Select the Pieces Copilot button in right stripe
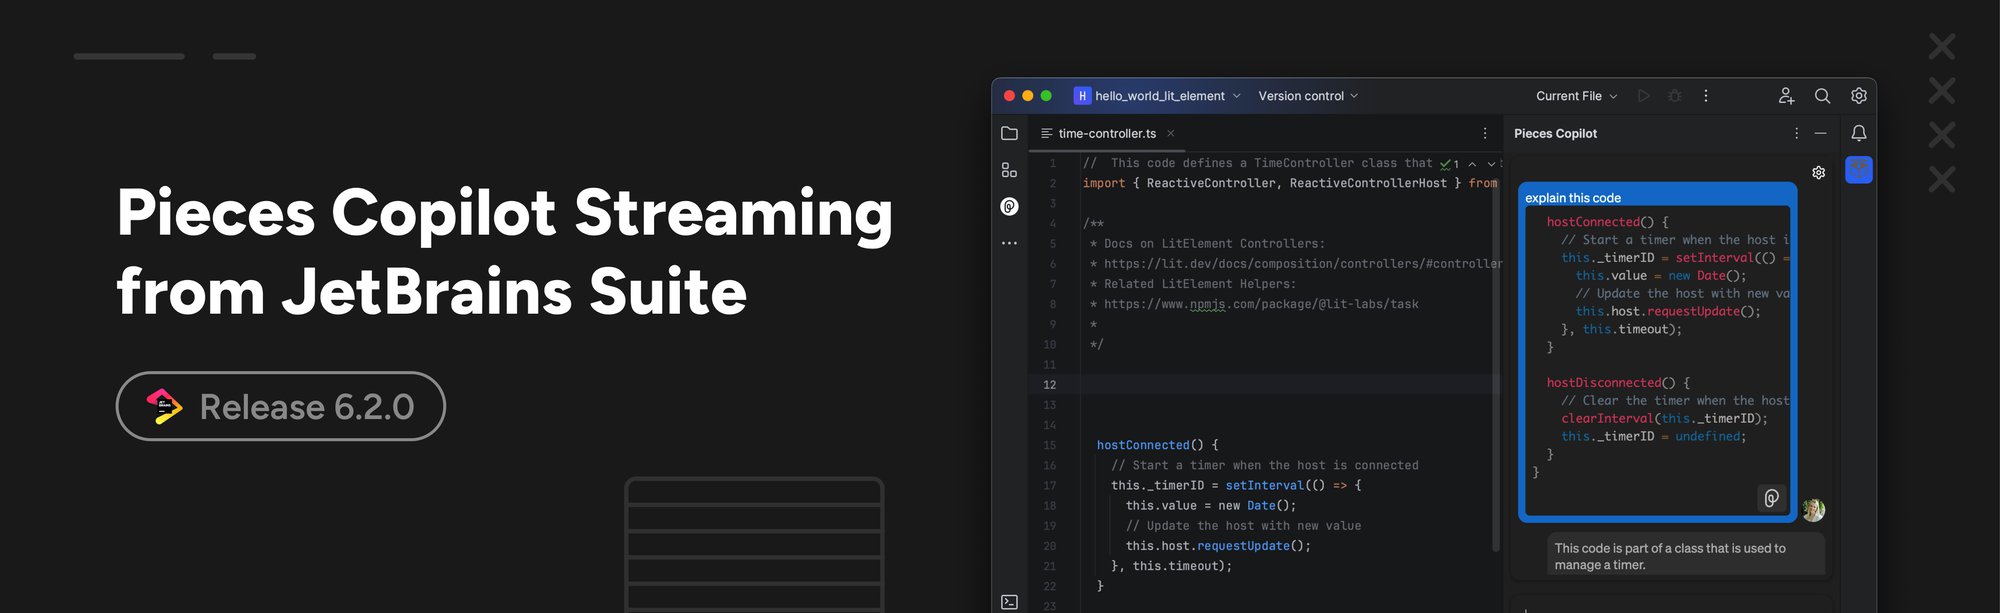 (1859, 169)
